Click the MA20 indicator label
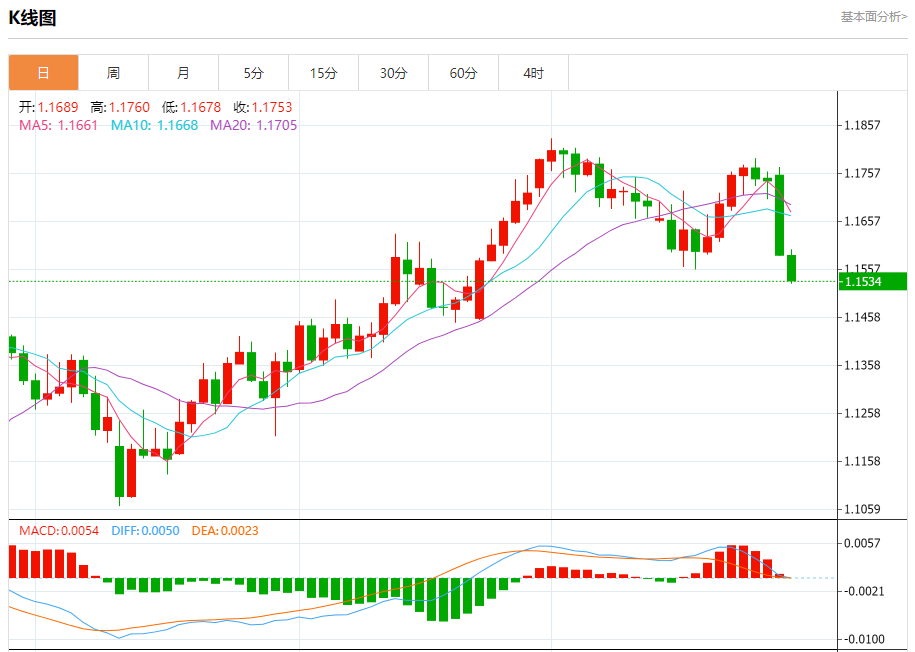The image size is (915, 652). click(x=253, y=125)
